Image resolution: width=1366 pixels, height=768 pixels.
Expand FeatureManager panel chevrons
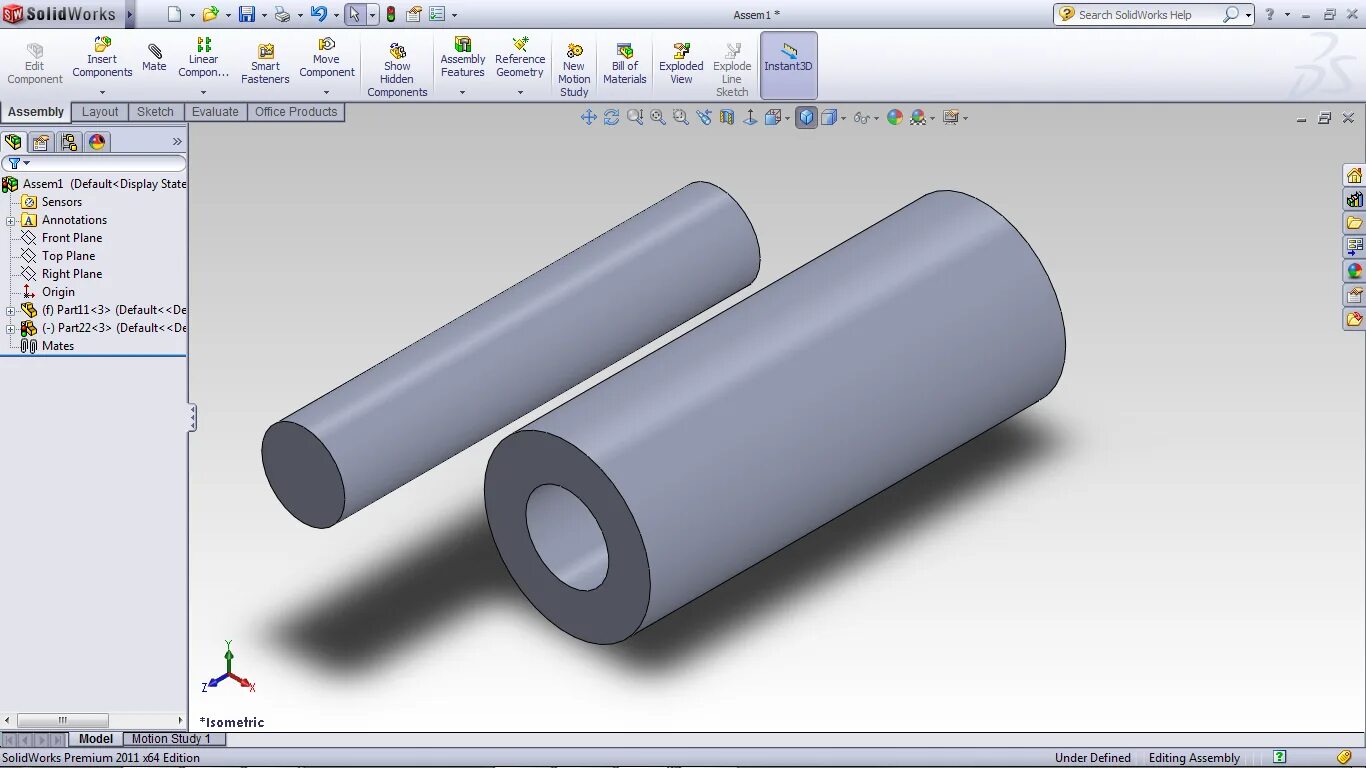click(177, 142)
